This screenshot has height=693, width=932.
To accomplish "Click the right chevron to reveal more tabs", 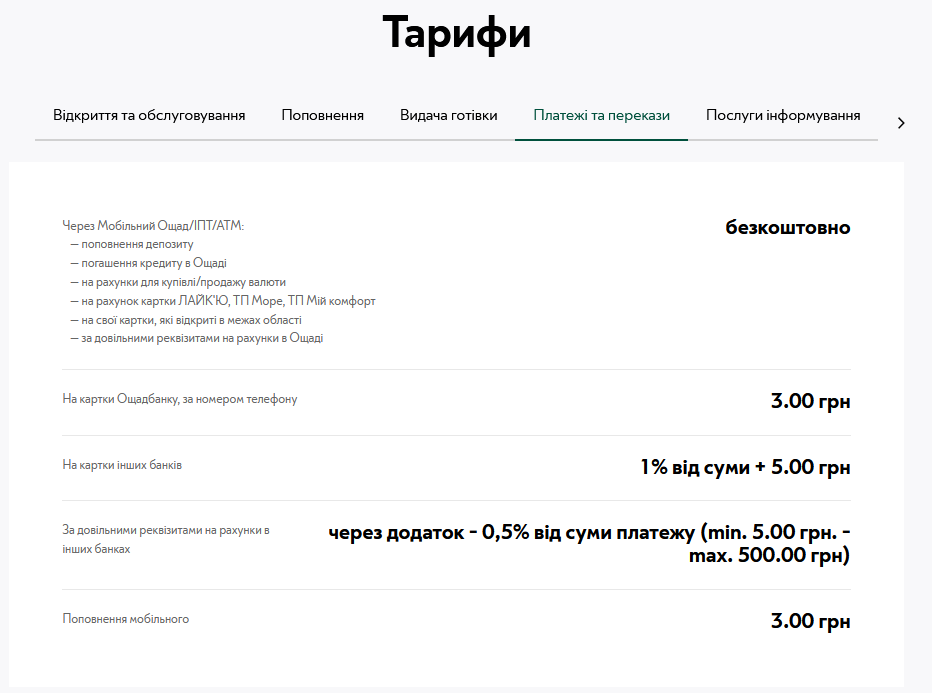I will tap(901, 122).
